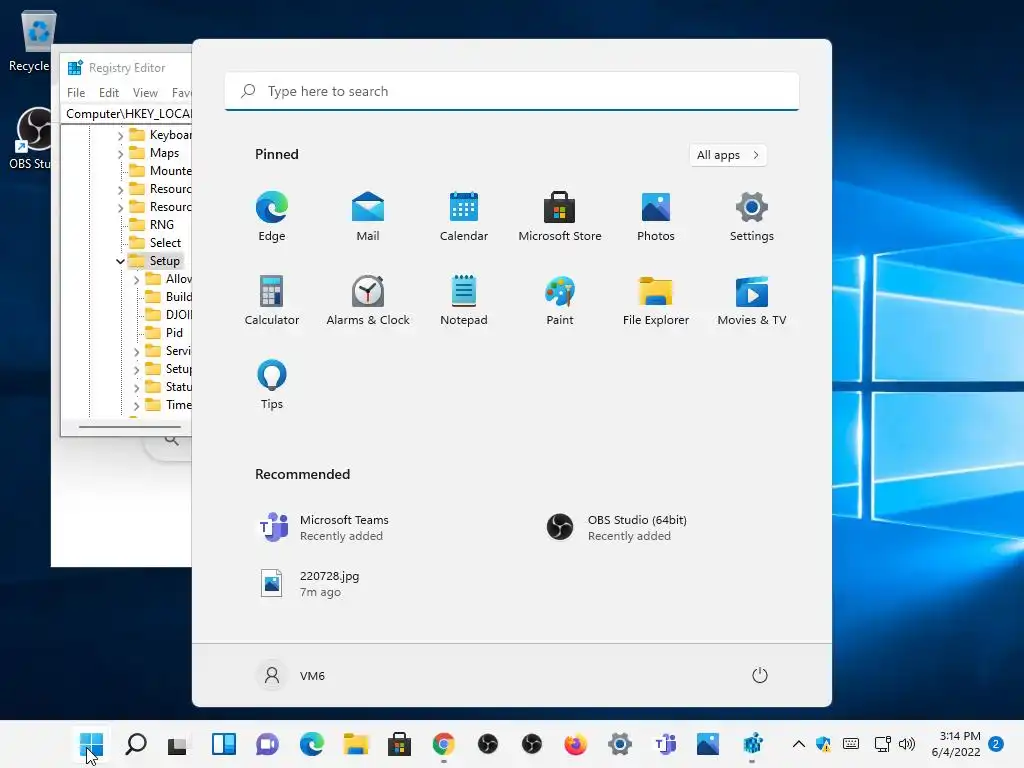1024x768 pixels.
Task: Open the Photos taskbar icon
Action: [x=708, y=744]
